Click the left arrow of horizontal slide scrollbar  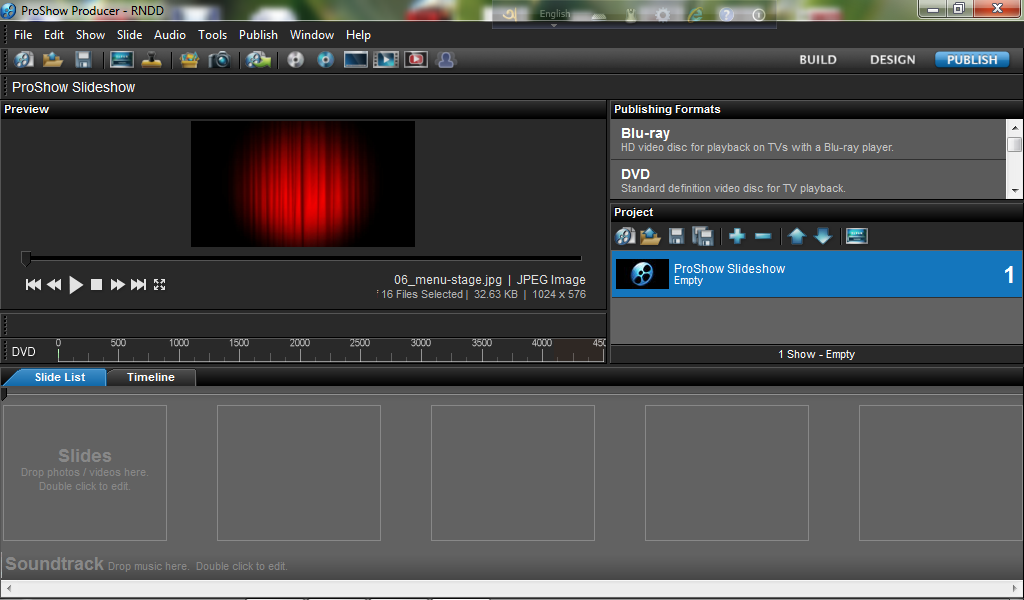click(8, 588)
